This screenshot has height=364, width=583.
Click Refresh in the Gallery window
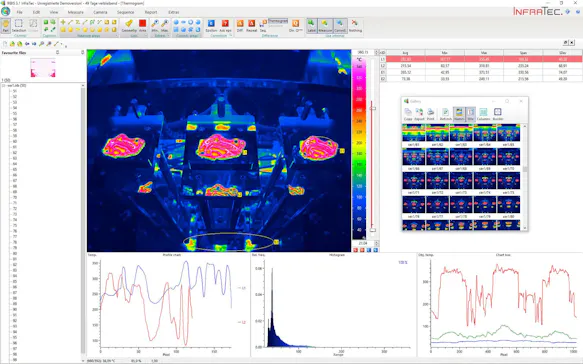pos(445,114)
